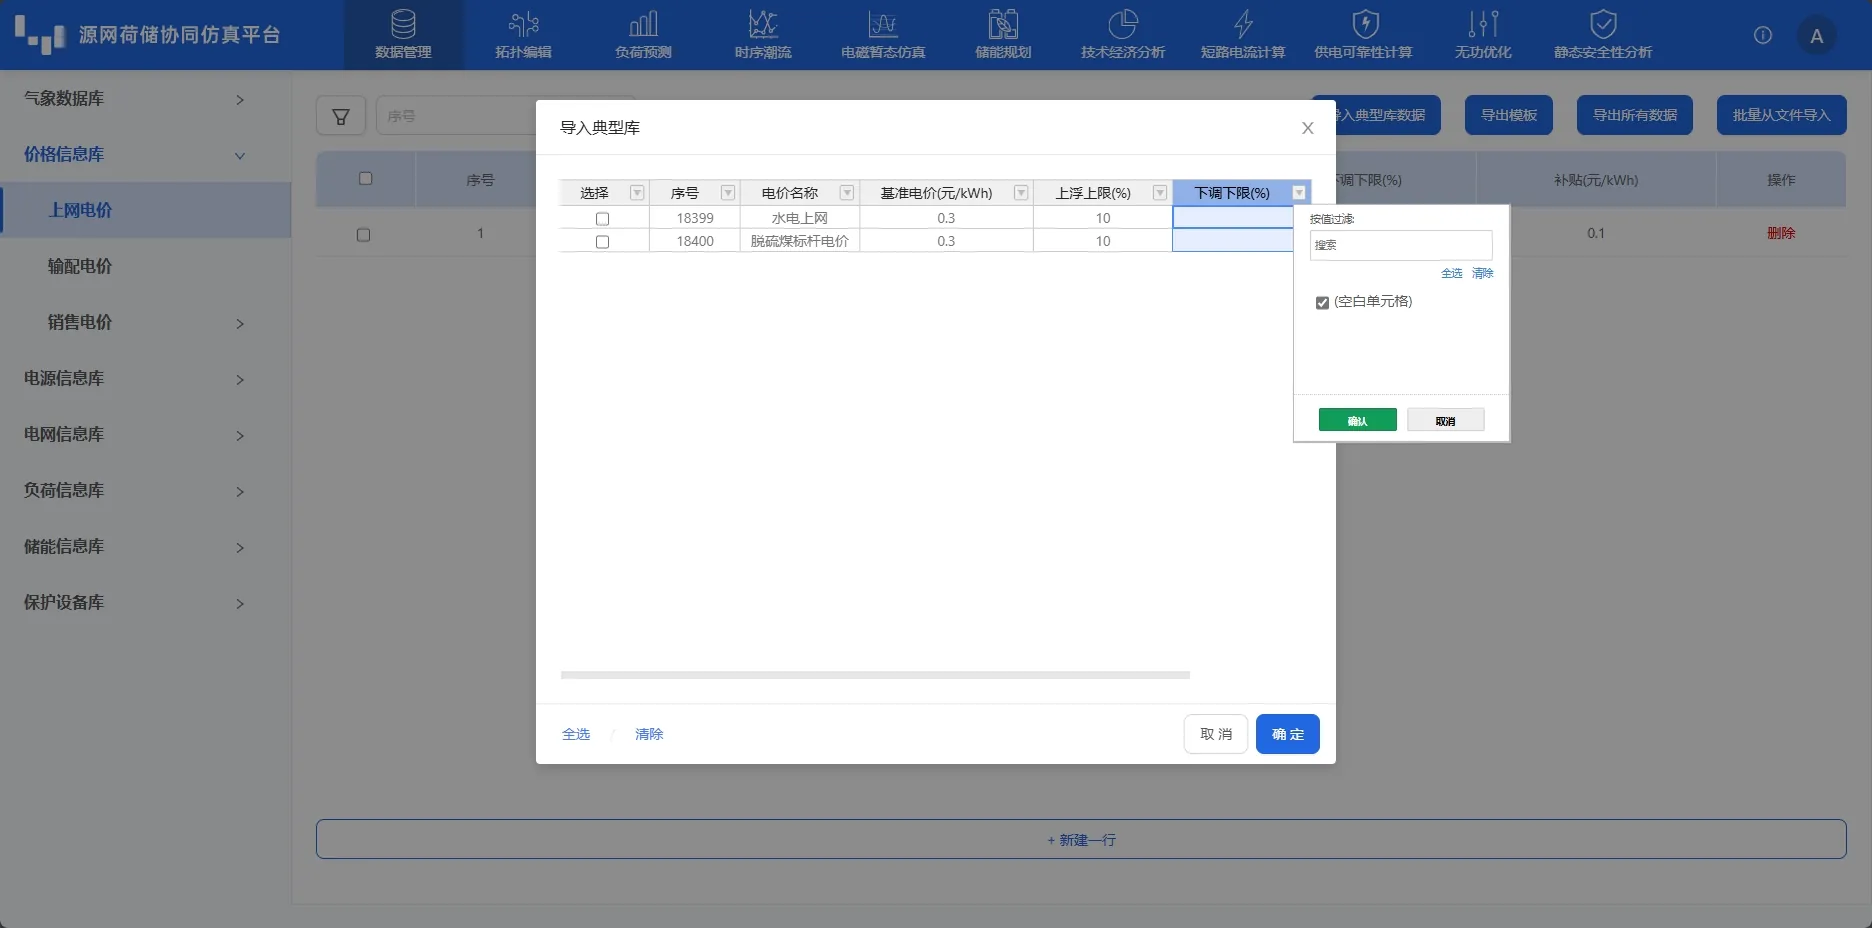This screenshot has width=1872, height=928.
Task: Click the 删除 link in row 1
Action: click(1780, 233)
